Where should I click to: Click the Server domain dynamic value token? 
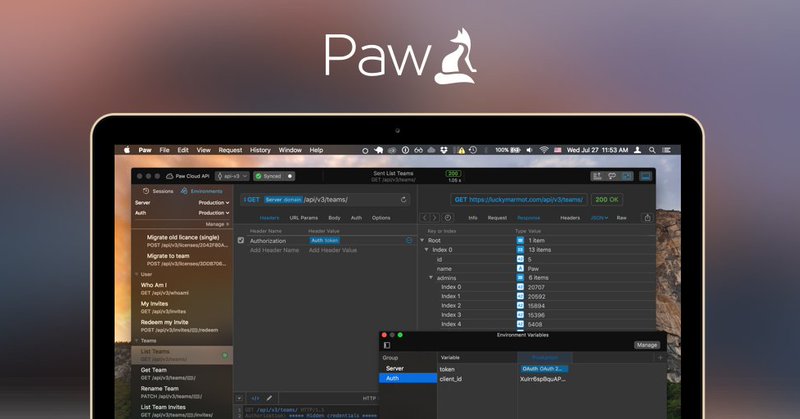click(x=283, y=200)
